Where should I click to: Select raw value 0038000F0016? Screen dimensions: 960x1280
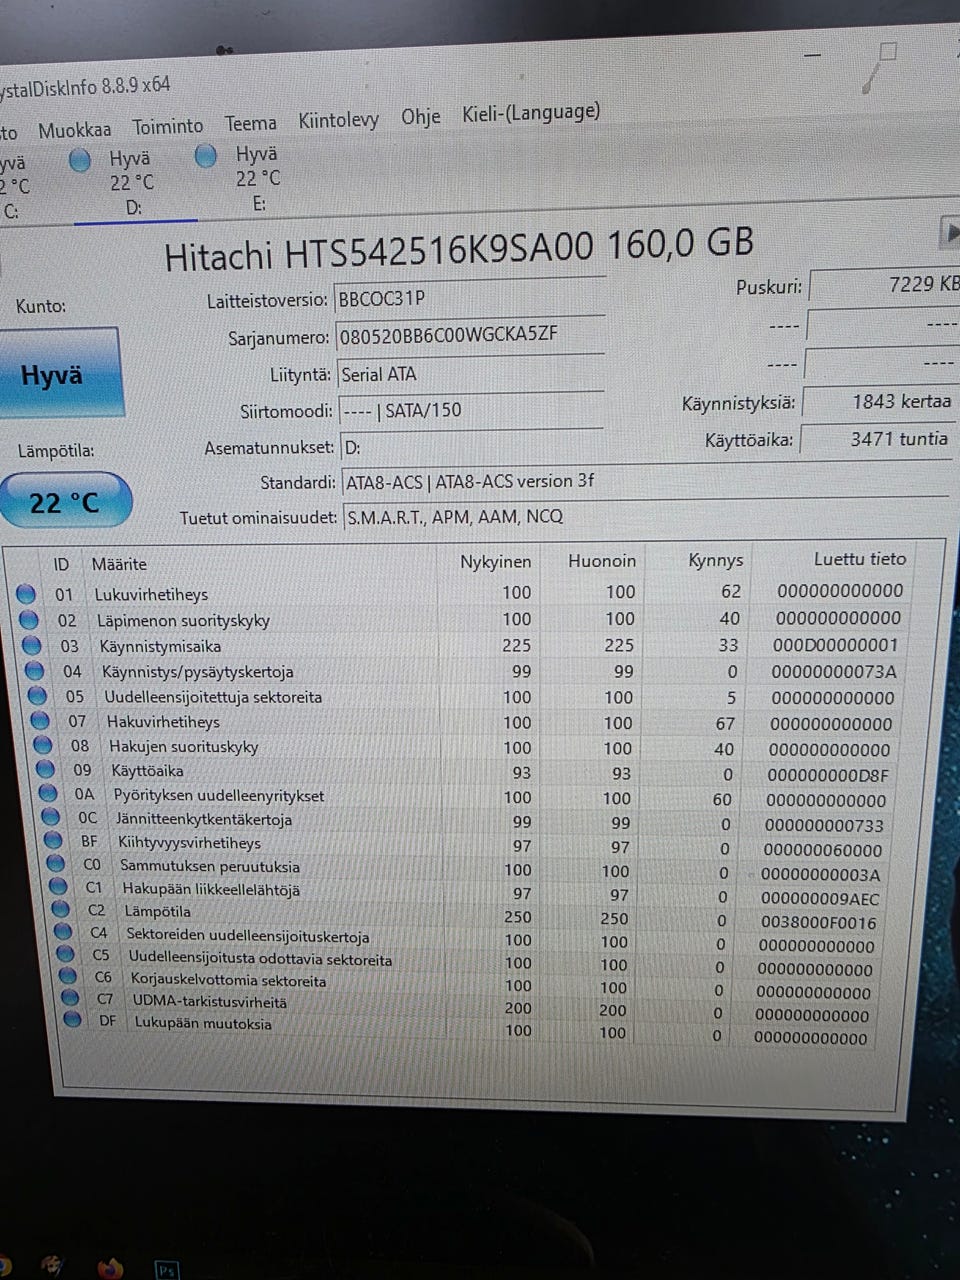tap(818, 922)
